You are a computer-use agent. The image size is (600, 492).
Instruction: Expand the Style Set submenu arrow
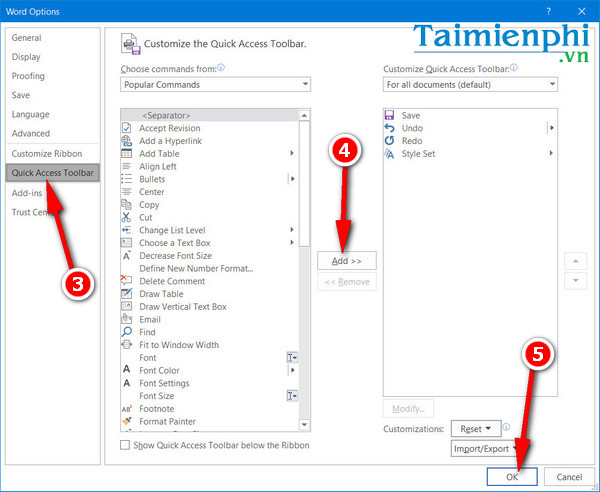coord(551,153)
